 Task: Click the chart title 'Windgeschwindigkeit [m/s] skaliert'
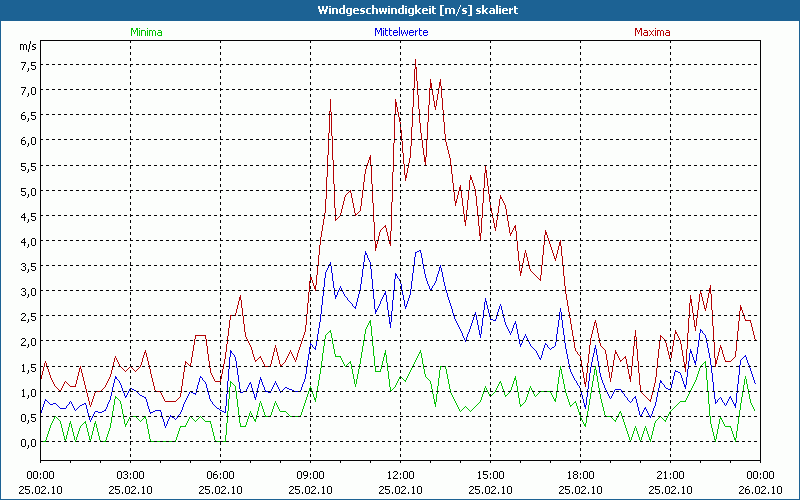418,10
